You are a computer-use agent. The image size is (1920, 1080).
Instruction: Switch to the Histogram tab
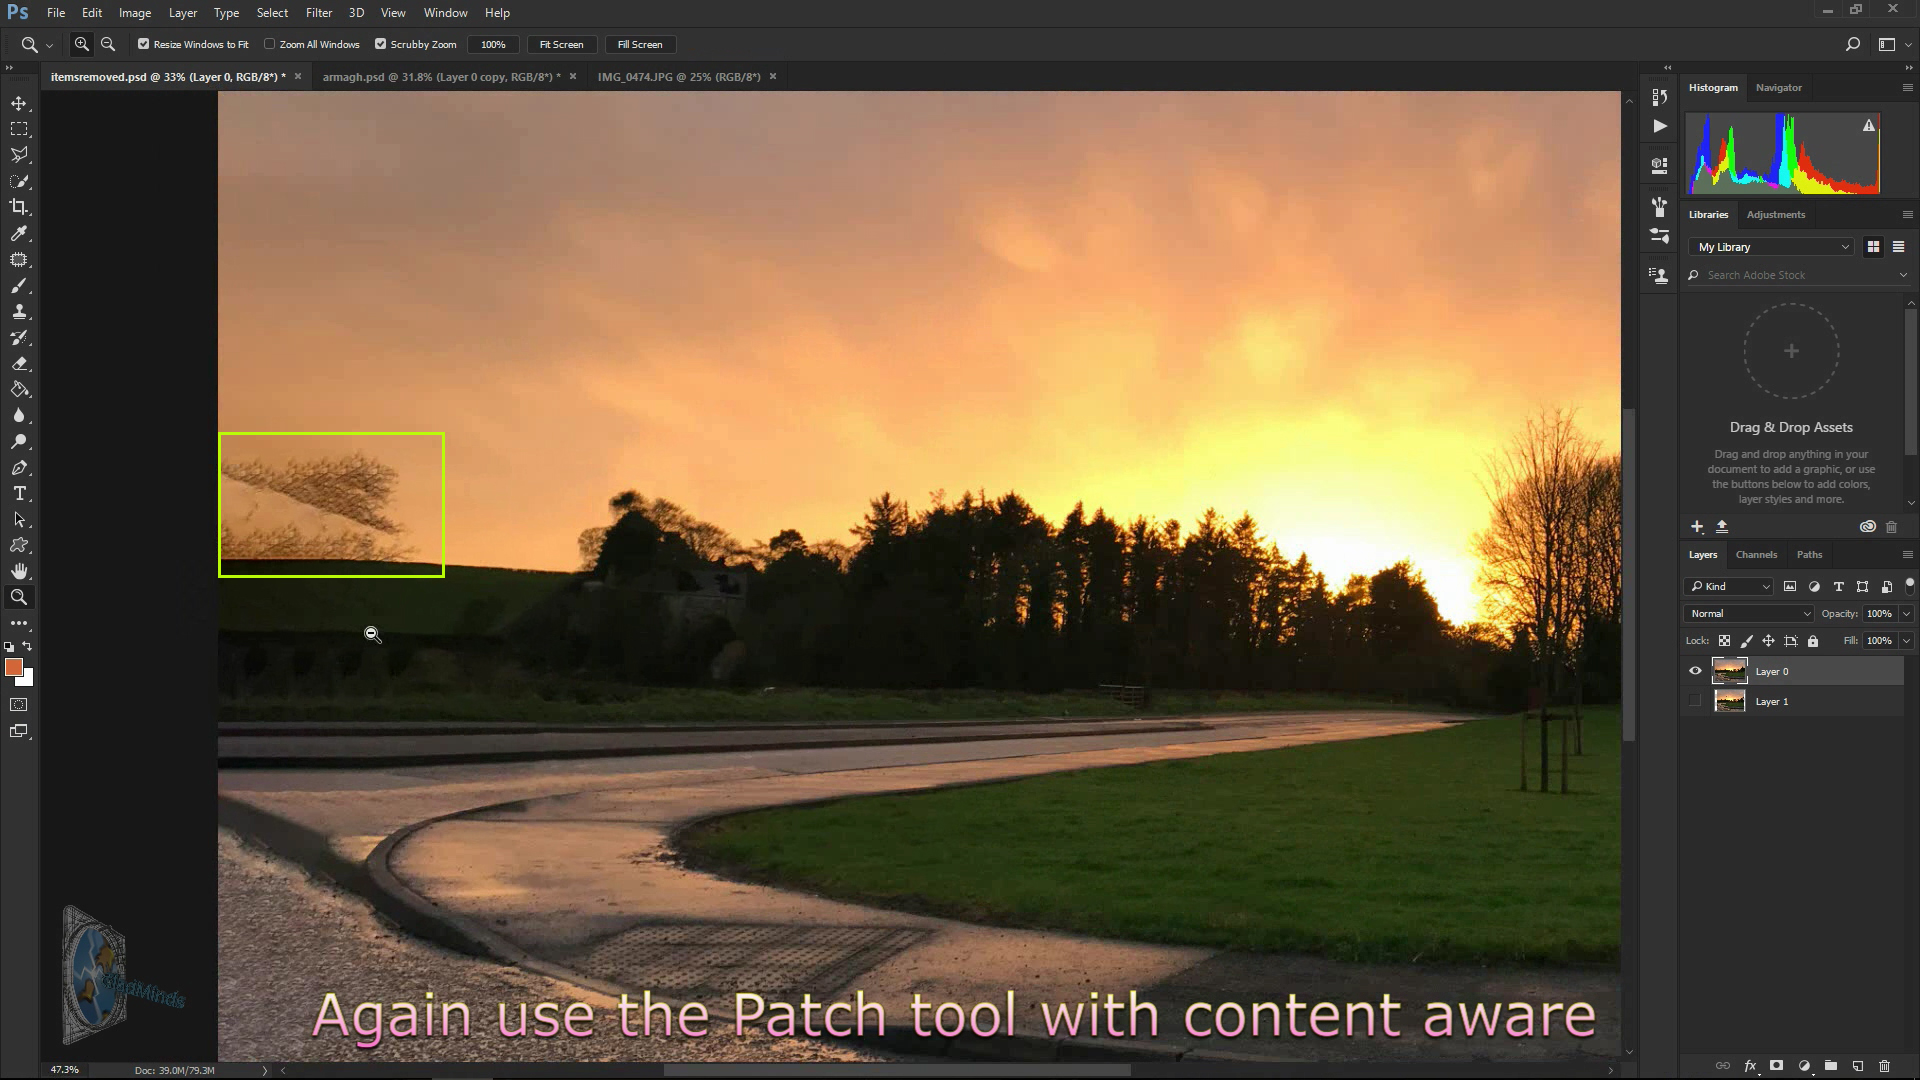click(1713, 86)
